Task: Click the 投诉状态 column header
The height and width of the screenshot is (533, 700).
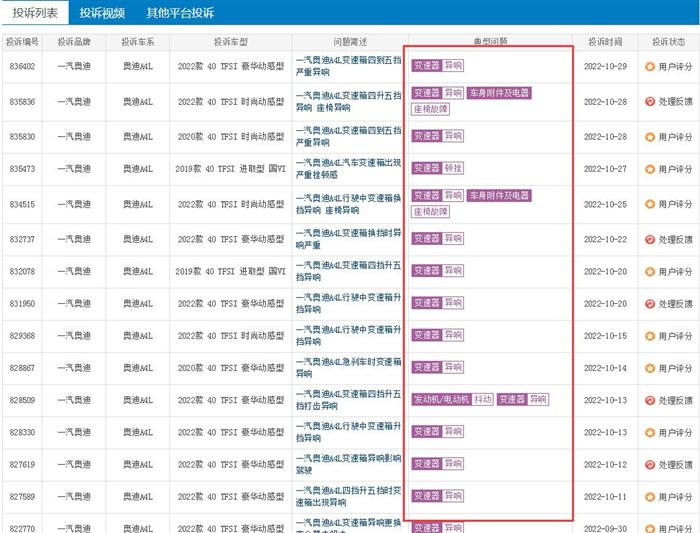Action: coord(668,42)
